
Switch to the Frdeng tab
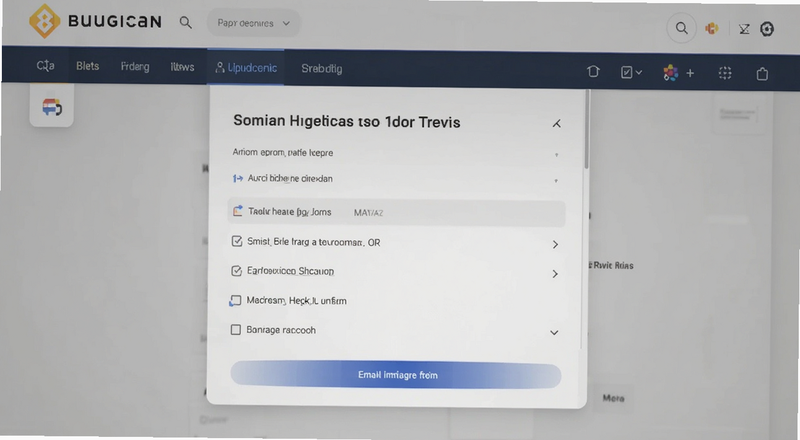click(135, 66)
